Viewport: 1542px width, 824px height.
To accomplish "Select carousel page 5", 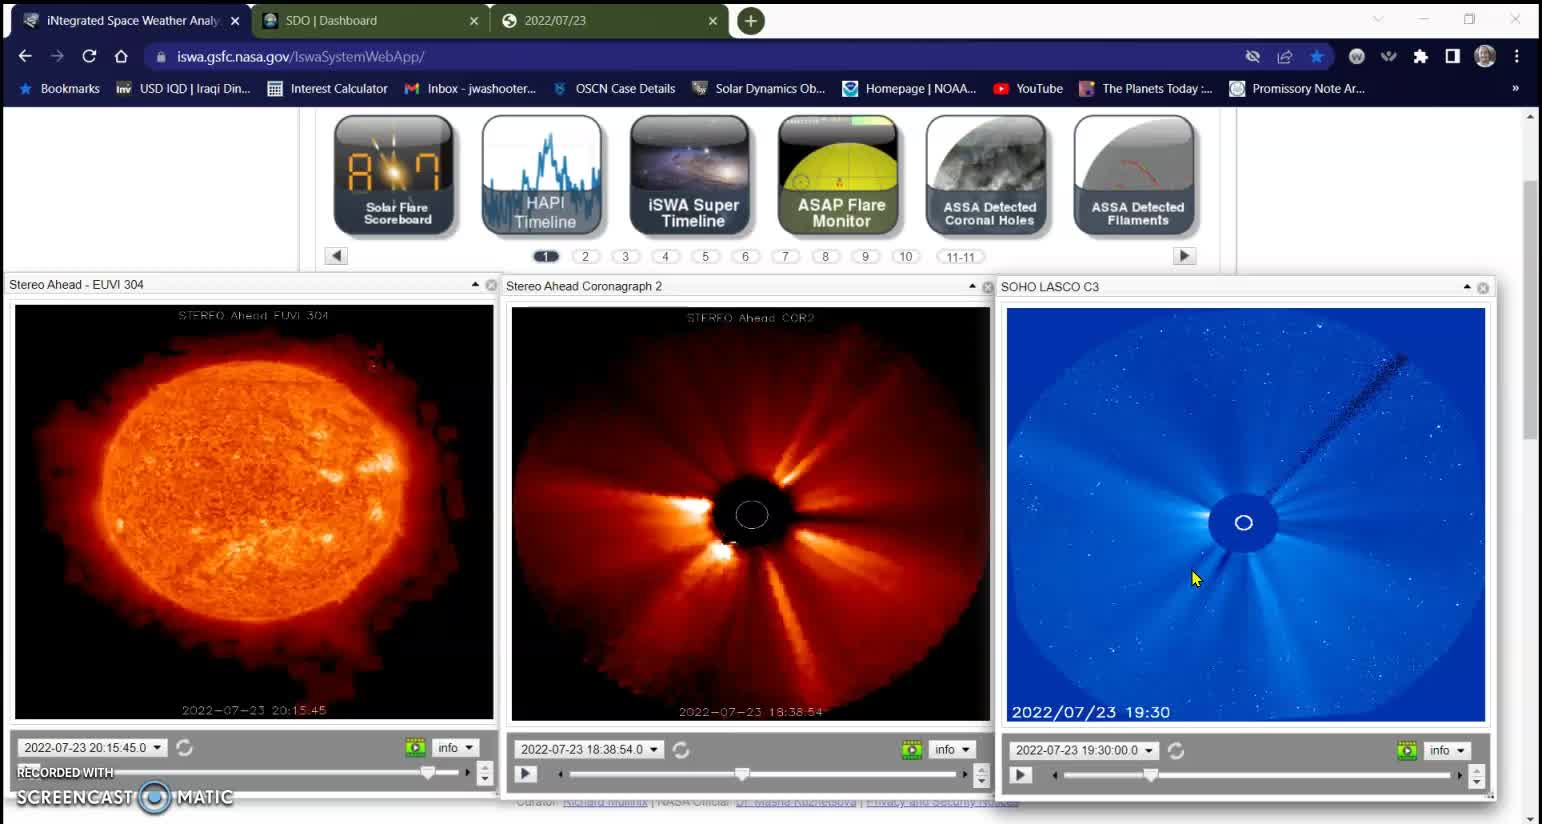I will tap(706, 257).
